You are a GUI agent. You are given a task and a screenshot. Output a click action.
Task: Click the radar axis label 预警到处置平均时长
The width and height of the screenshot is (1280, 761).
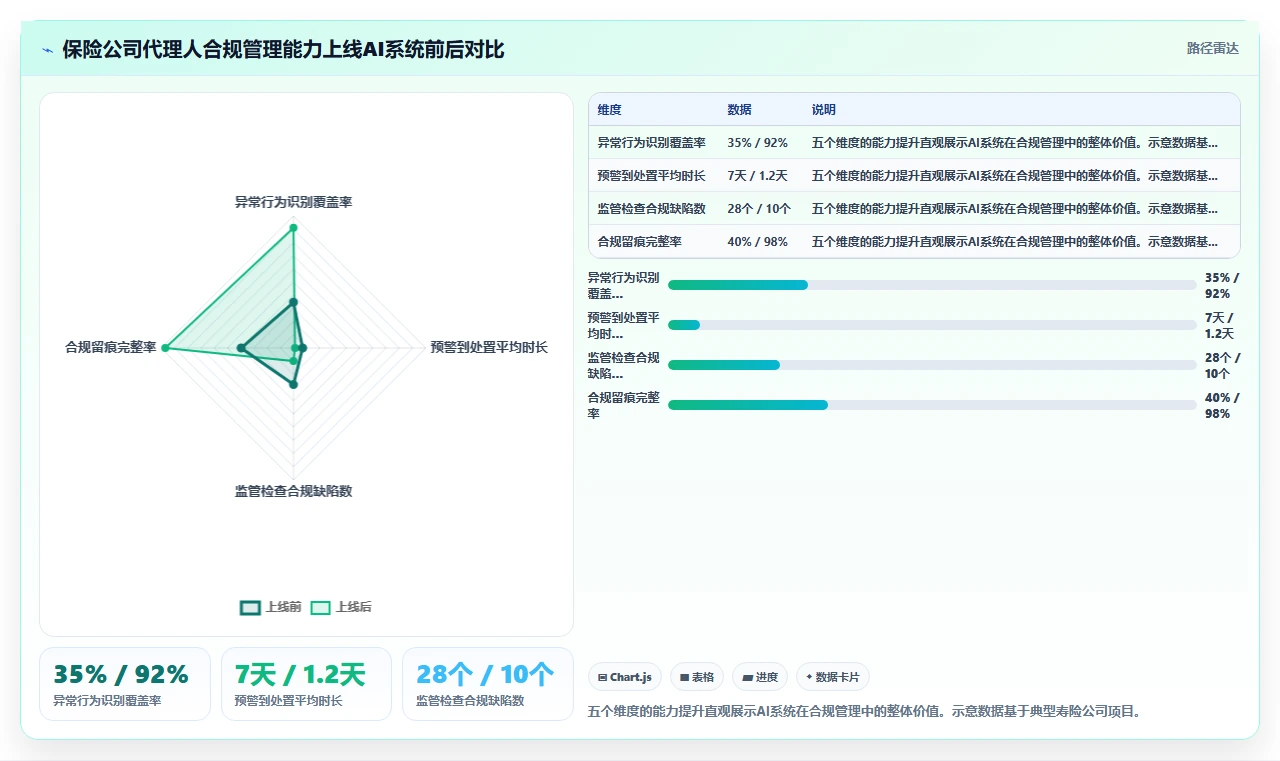point(489,347)
